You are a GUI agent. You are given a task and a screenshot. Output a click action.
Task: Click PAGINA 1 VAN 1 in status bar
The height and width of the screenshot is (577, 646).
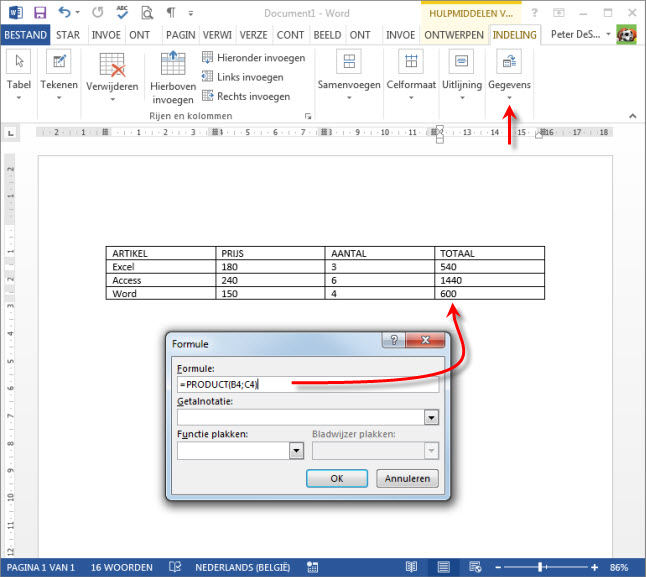[41, 568]
